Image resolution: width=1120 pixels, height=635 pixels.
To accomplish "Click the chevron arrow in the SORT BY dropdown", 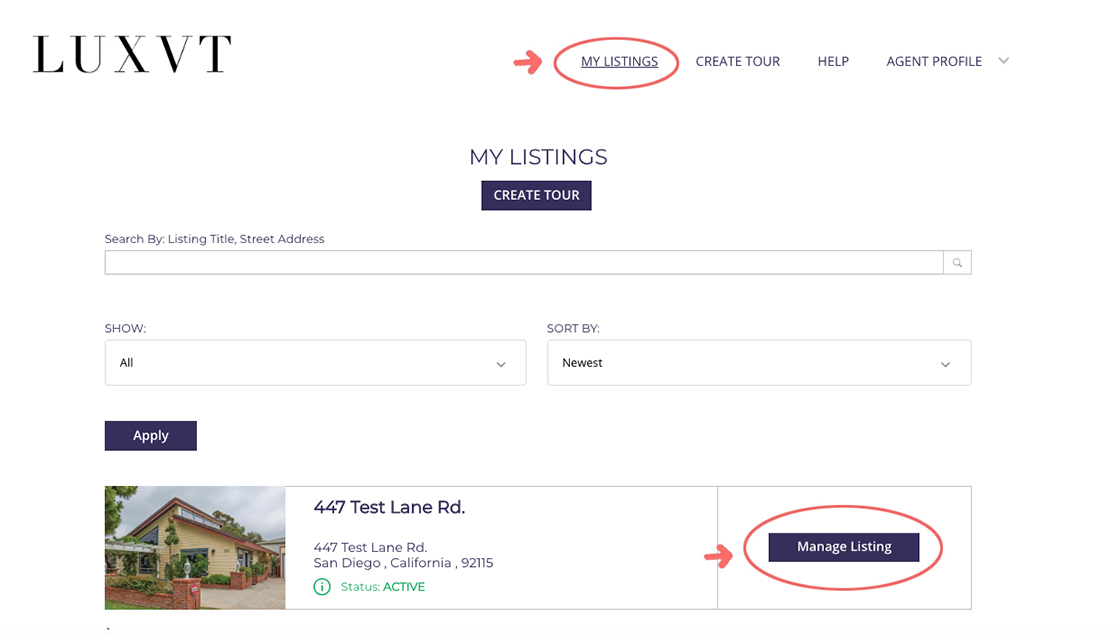I will (x=945, y=364).
